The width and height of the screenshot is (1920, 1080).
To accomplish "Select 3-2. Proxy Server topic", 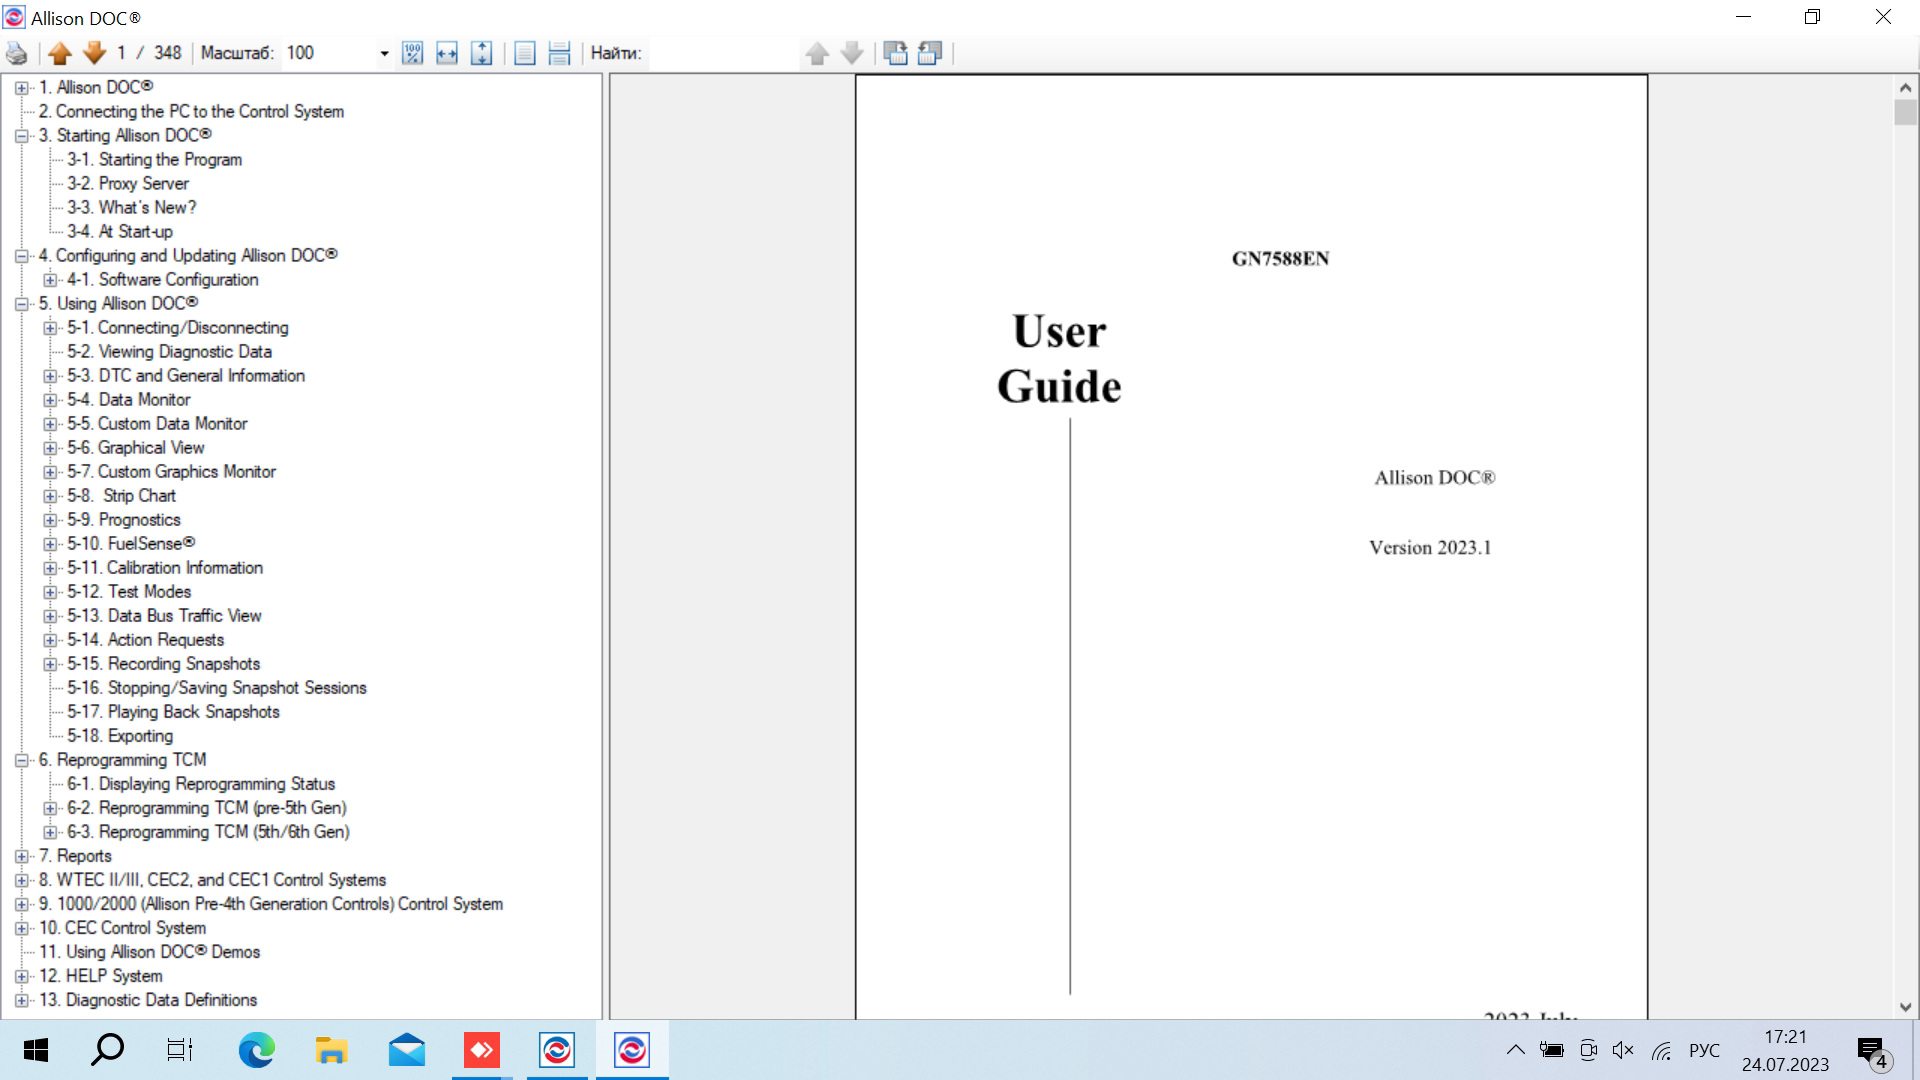I will coord(128,184).
